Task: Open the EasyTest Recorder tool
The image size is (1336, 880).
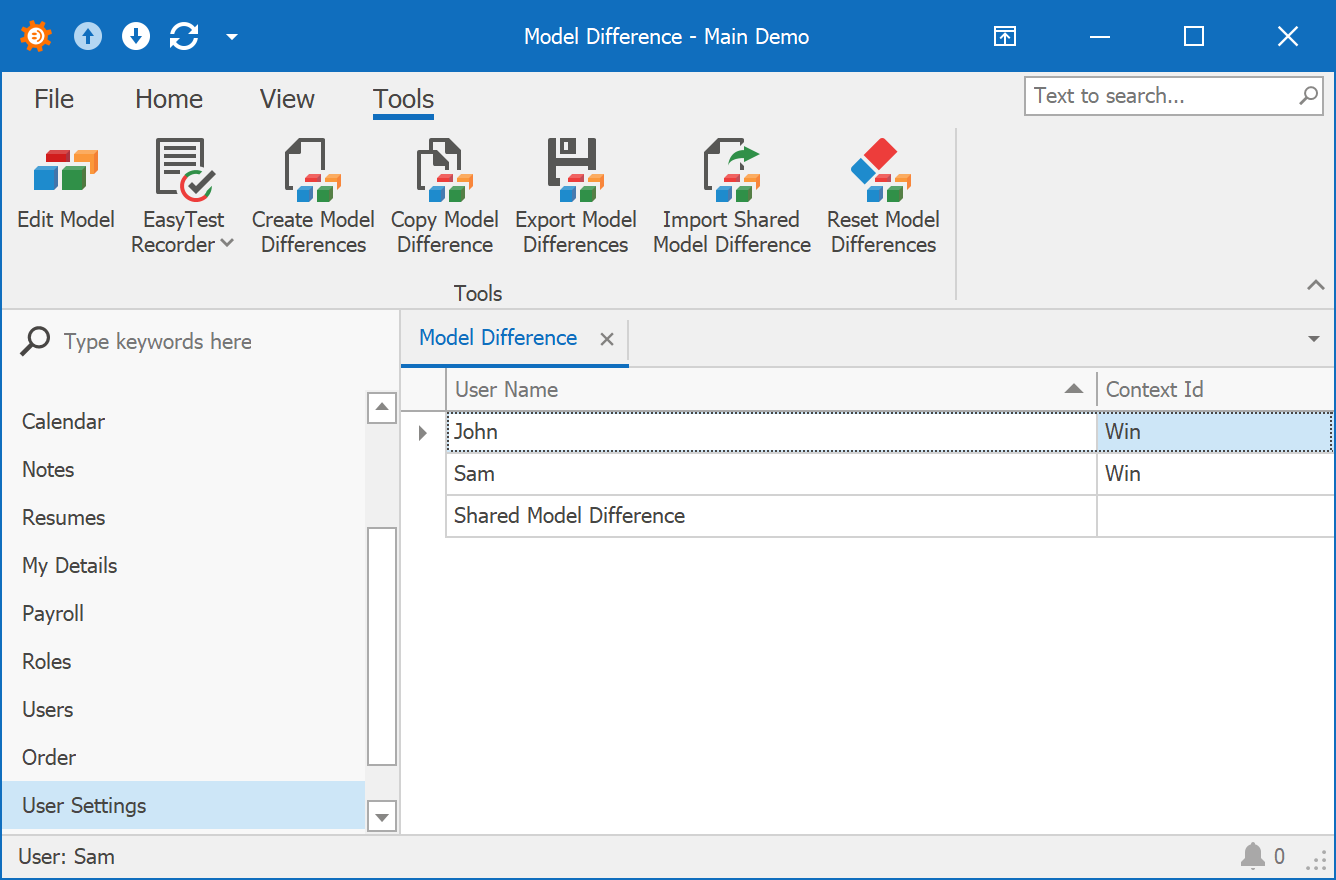Action: click(x=184, y=170)
